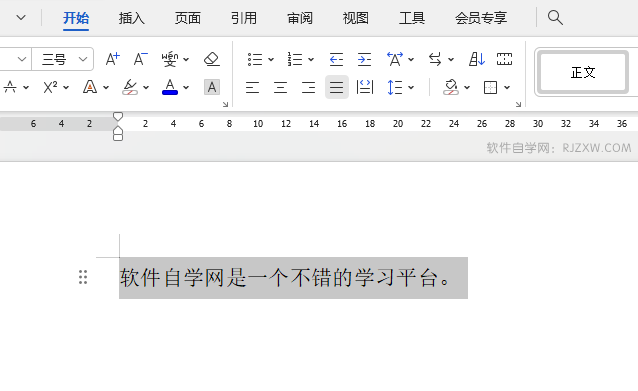Viewport: 638px width, 391px height.
Task: Apply paragraph shading fill
Action: 451,87
